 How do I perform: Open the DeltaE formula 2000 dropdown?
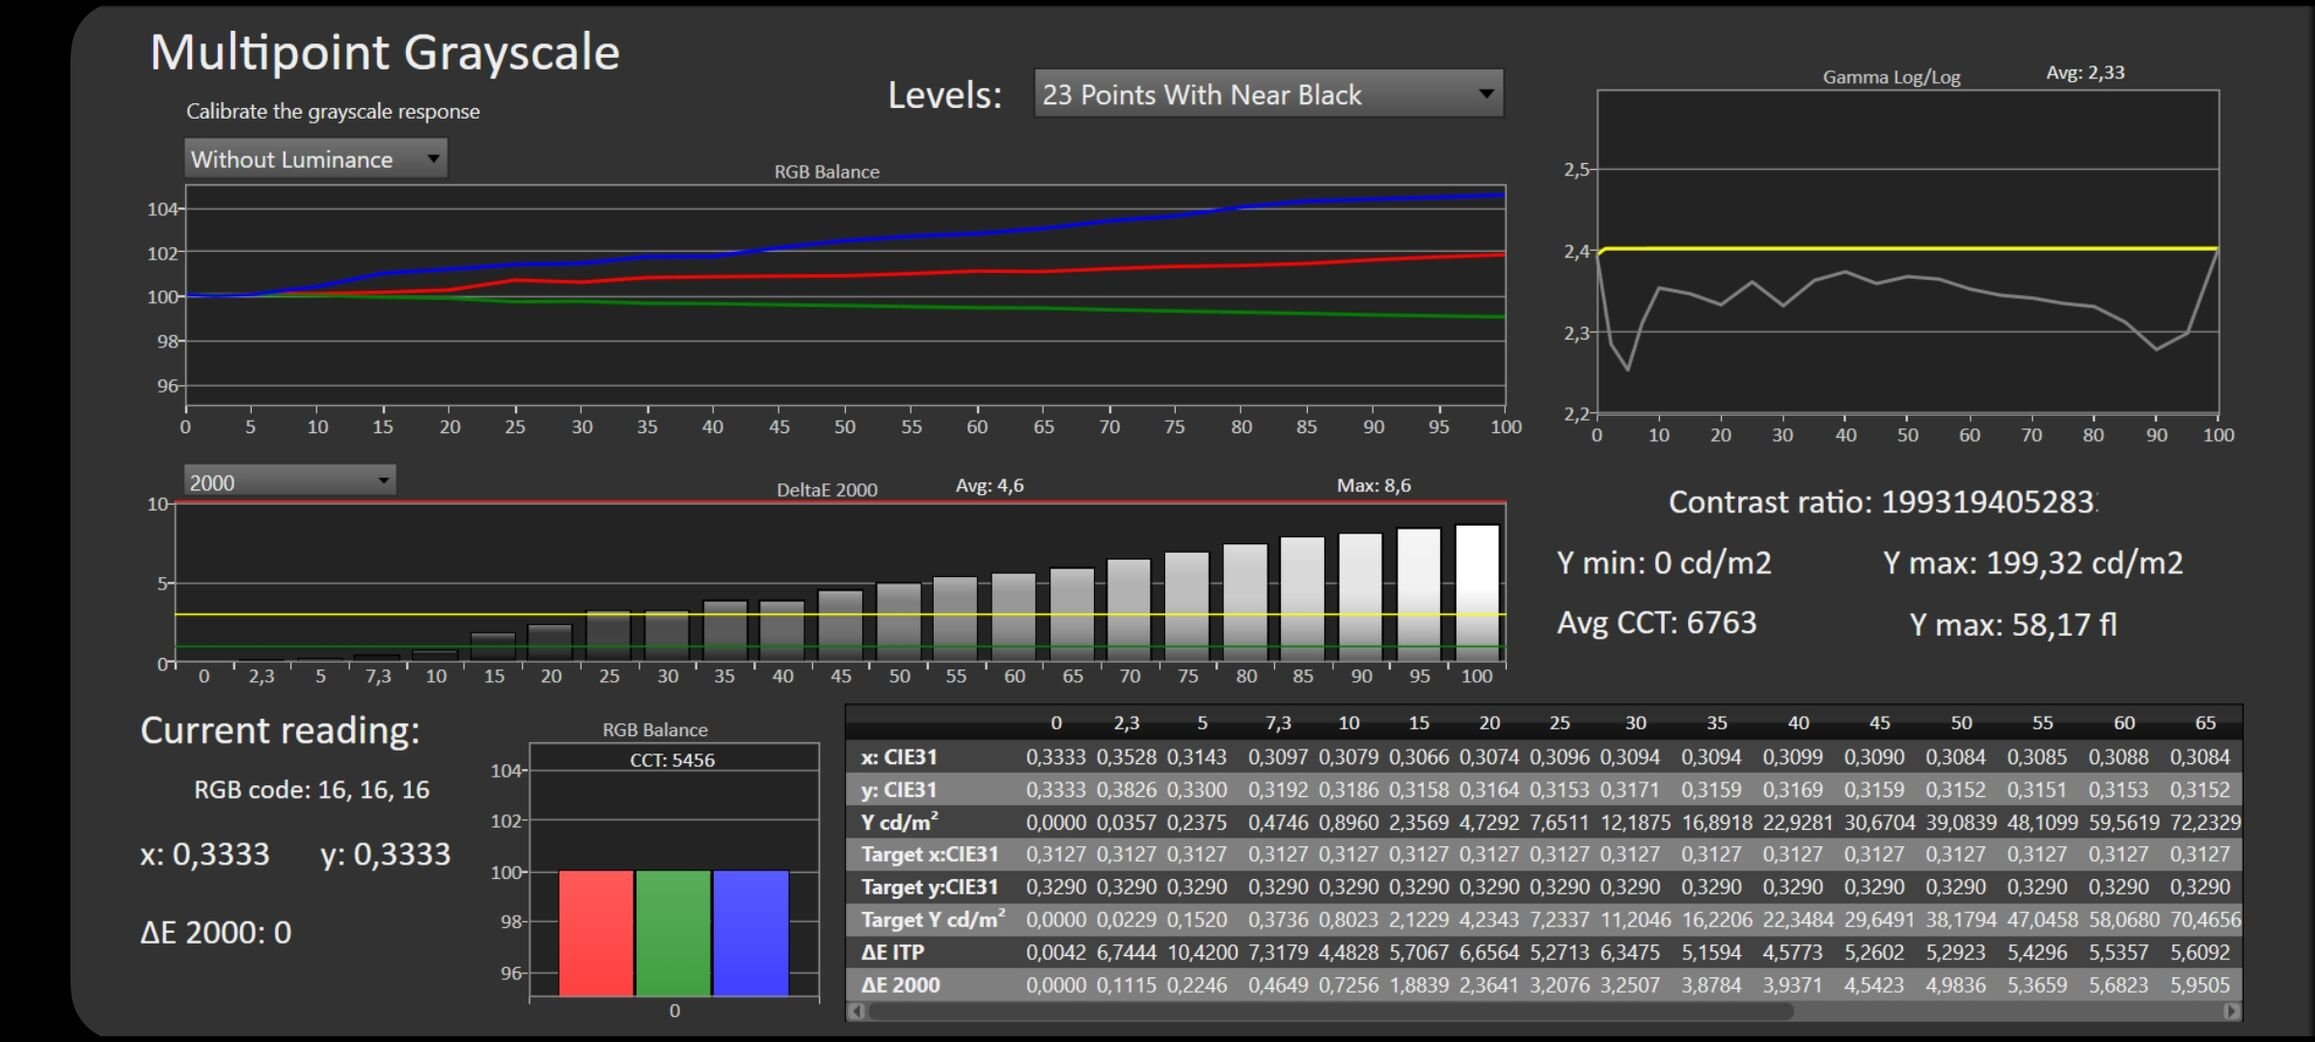289,482
